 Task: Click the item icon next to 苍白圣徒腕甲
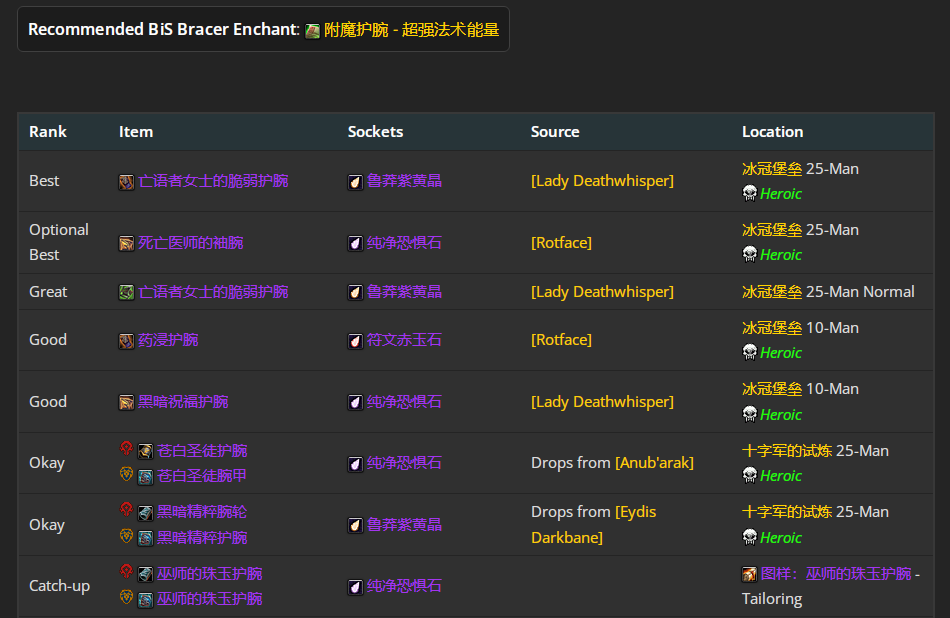point(145,477)
